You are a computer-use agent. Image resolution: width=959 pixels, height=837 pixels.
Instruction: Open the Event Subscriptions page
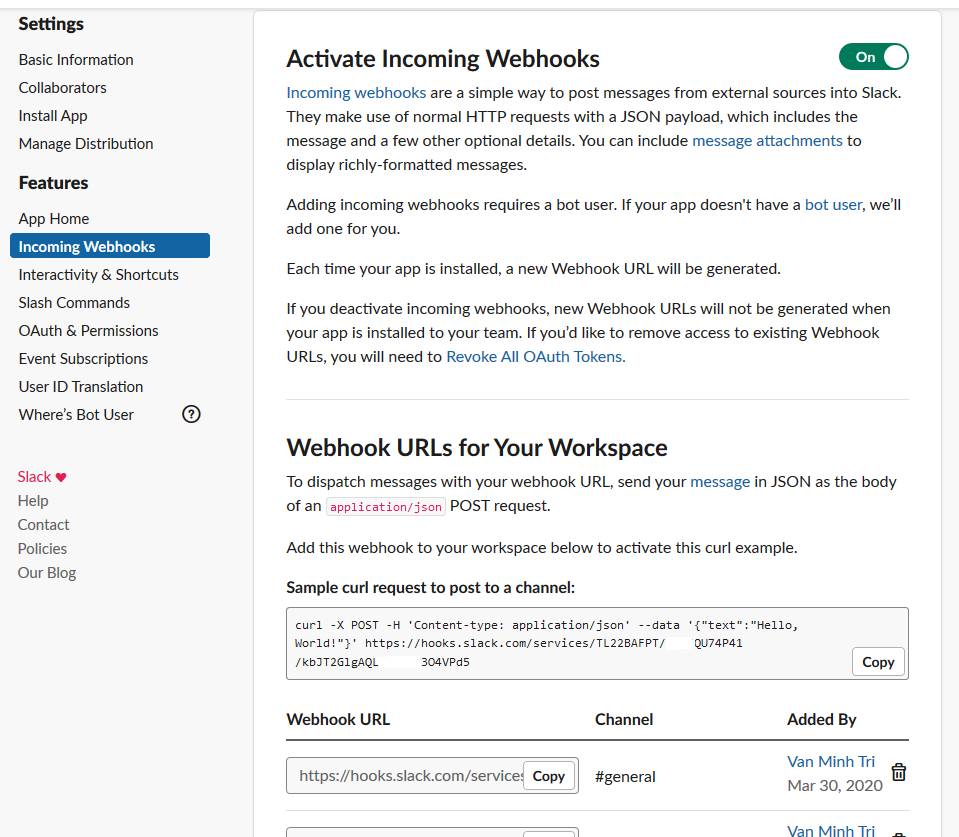83,358
